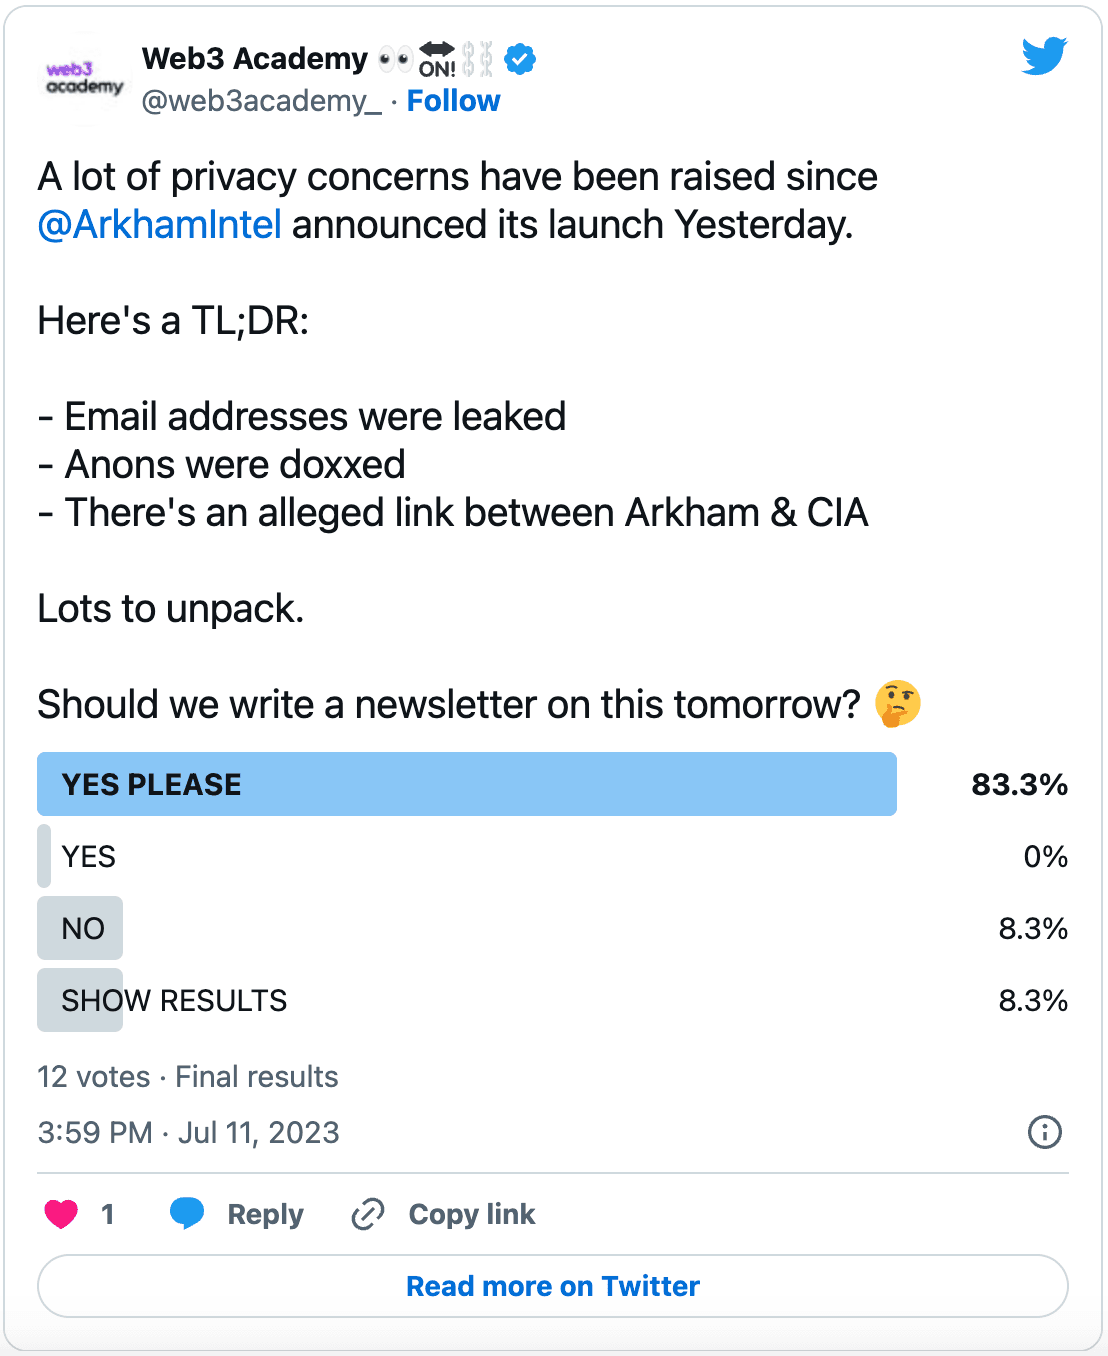The height and width of the screenshot is (1356, 1108).
Task: Open the tweet info circle icon
Action: pos(1044,1132)
